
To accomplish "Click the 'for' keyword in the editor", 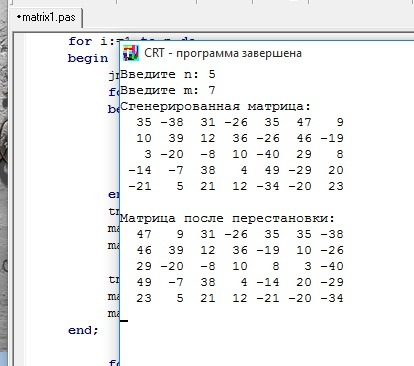I will coord(80,41).
